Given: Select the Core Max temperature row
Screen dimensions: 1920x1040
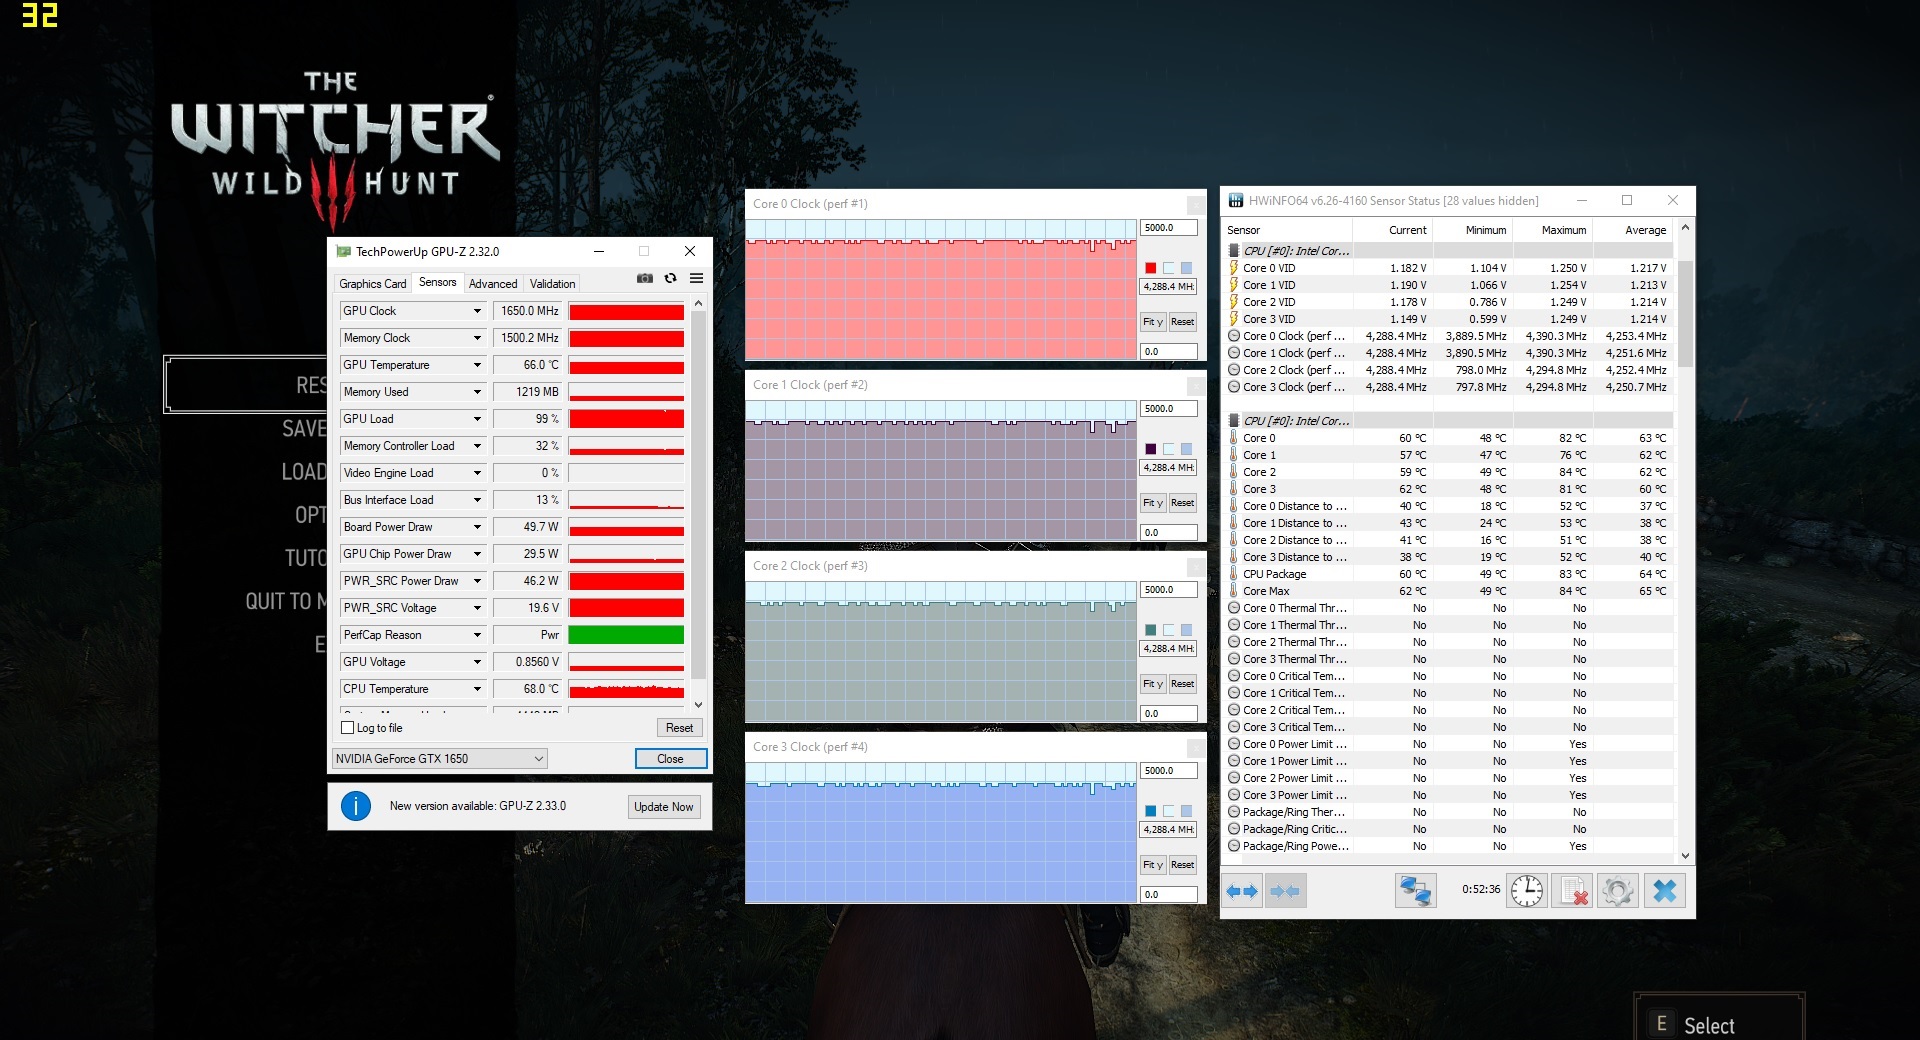Looking at the screenshot, I should coord(1450,591).
